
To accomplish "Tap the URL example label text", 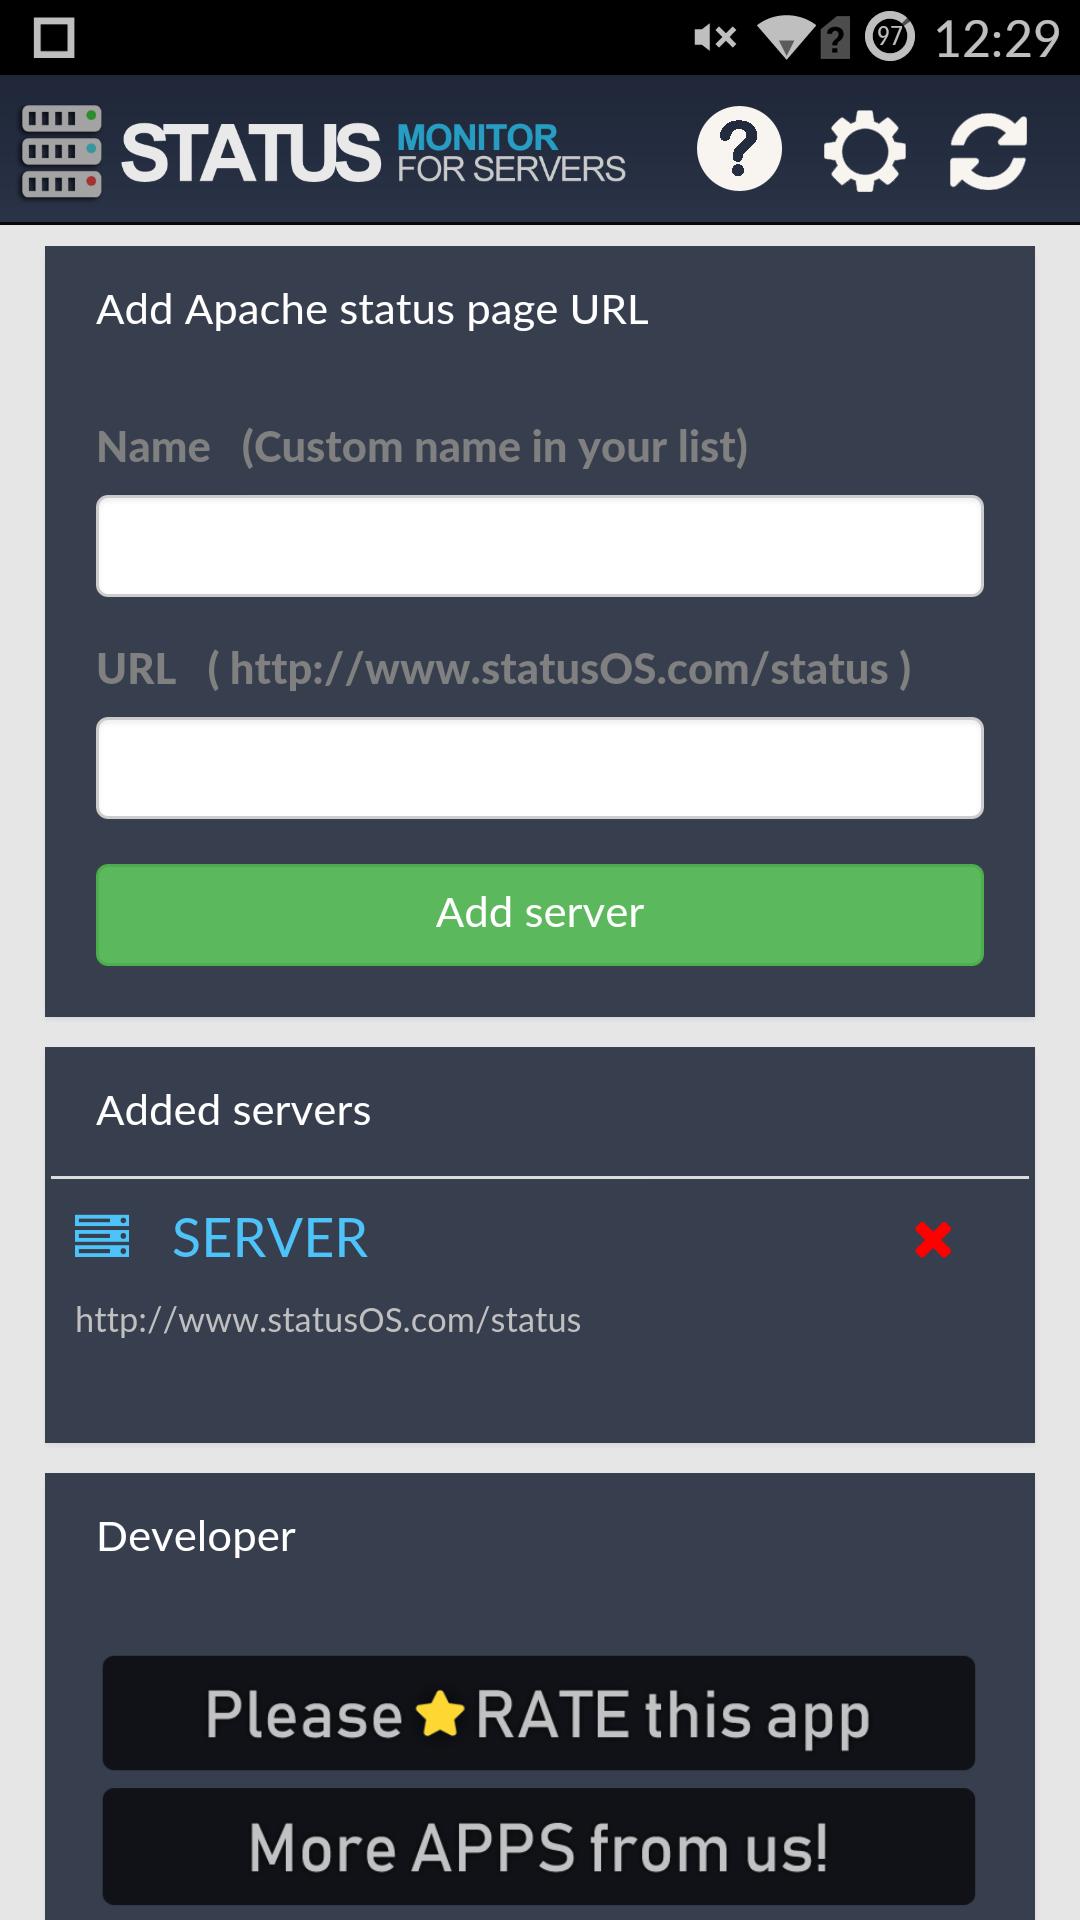I will pyautogui.click(x=504, y=669).
